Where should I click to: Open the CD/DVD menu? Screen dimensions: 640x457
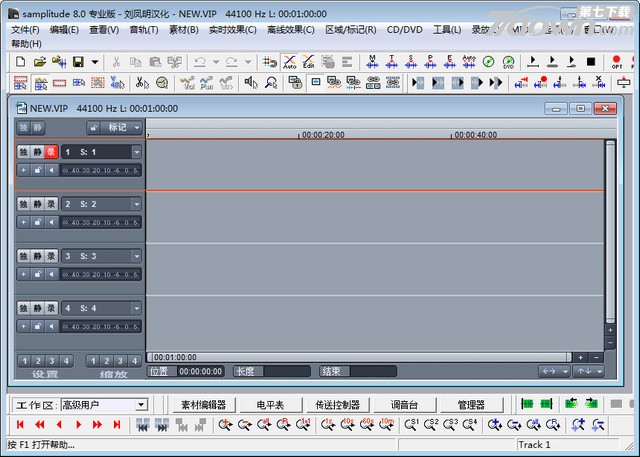404,30
